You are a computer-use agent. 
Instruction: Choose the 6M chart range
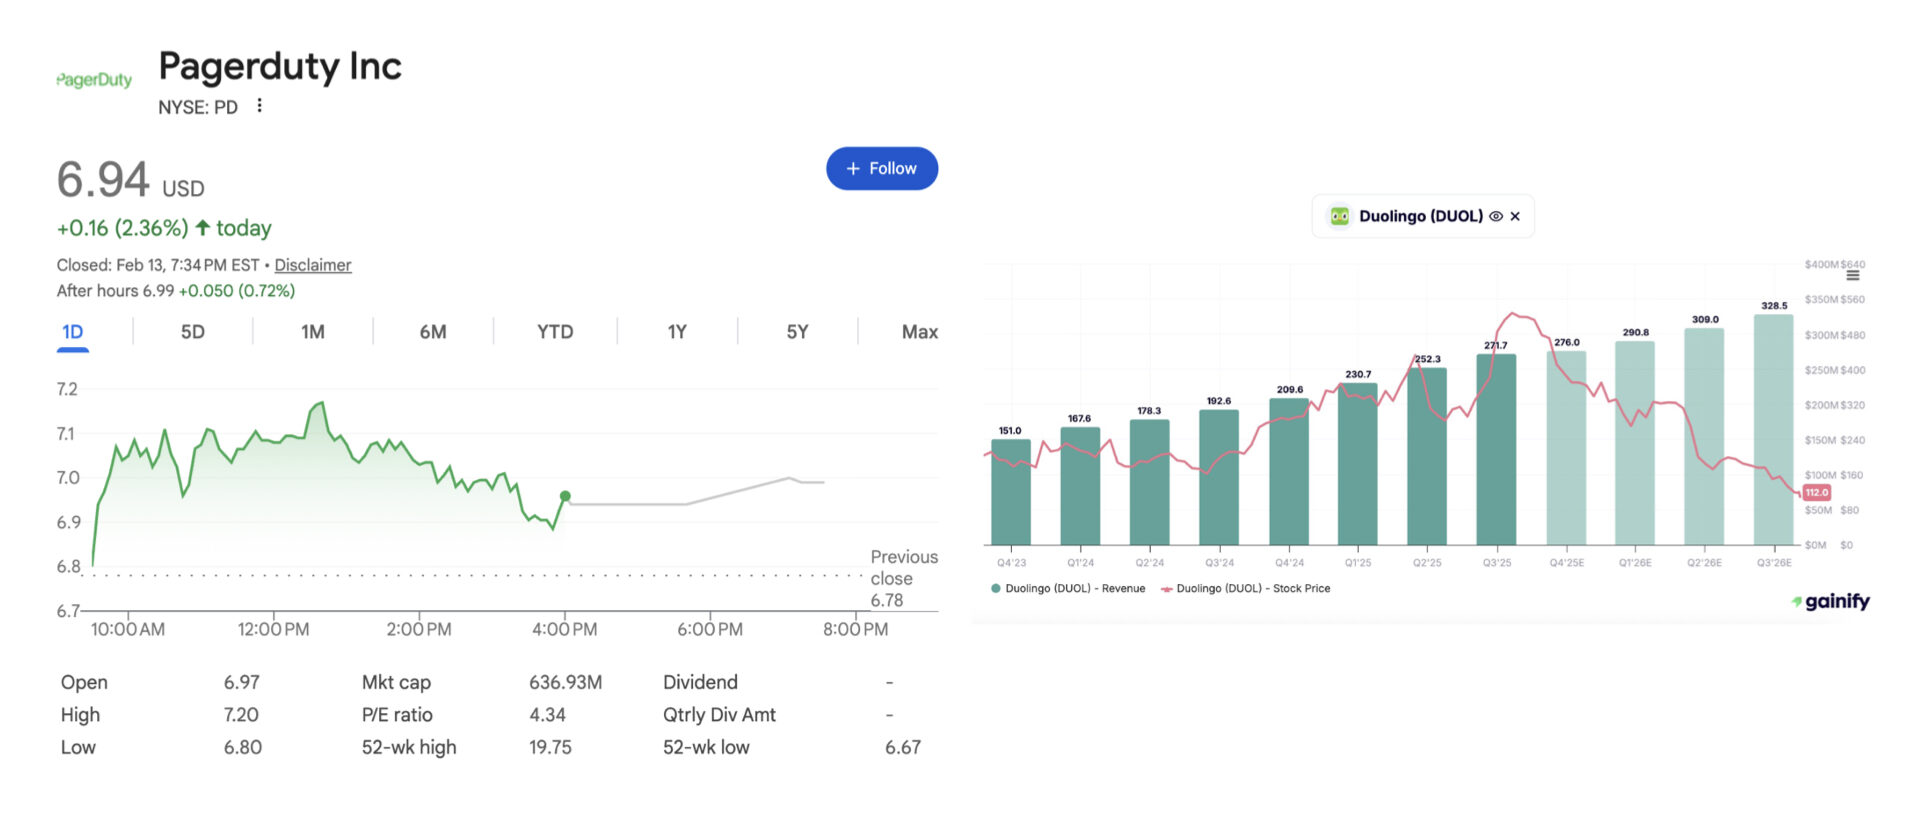click(432, 332)
